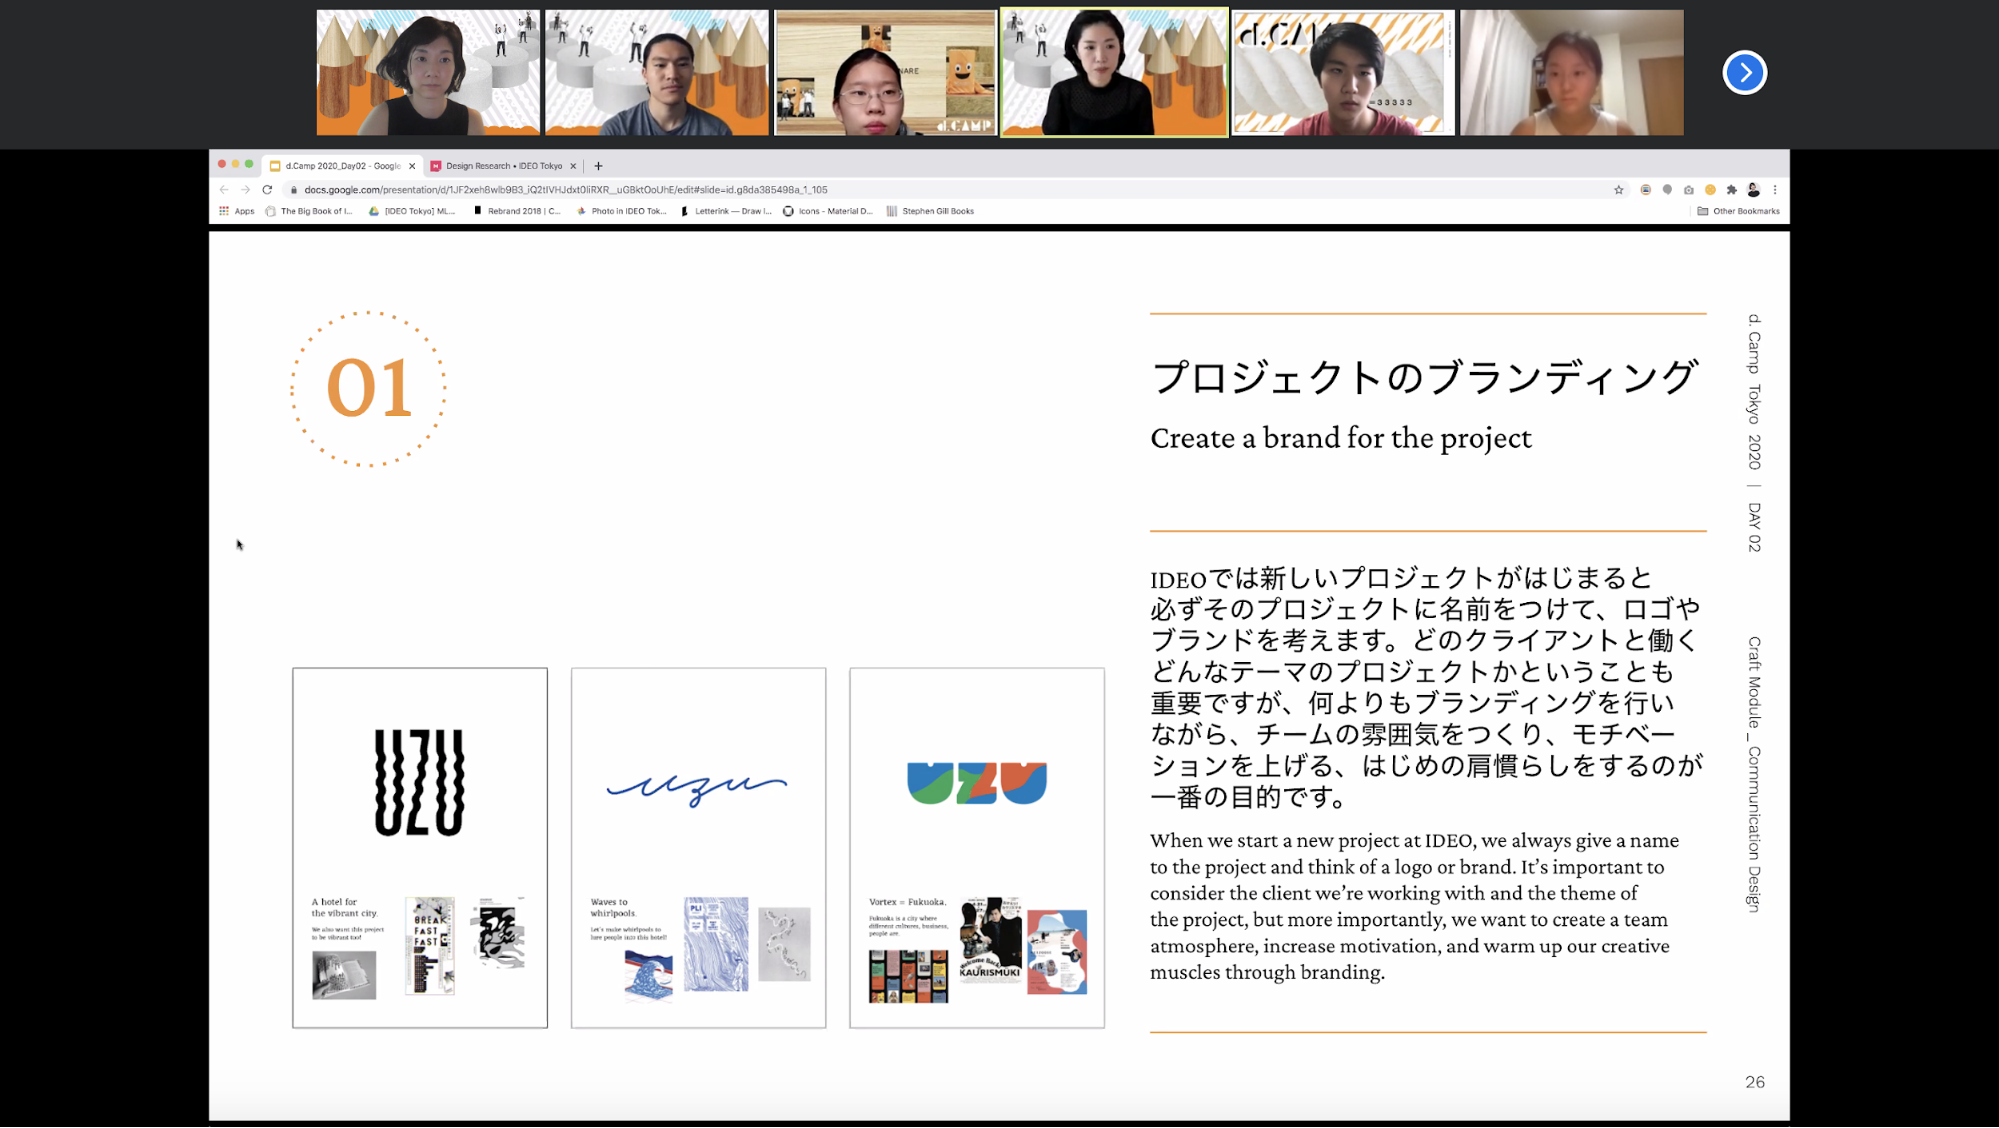Click the camera extension icon

tap(1689, 190)
